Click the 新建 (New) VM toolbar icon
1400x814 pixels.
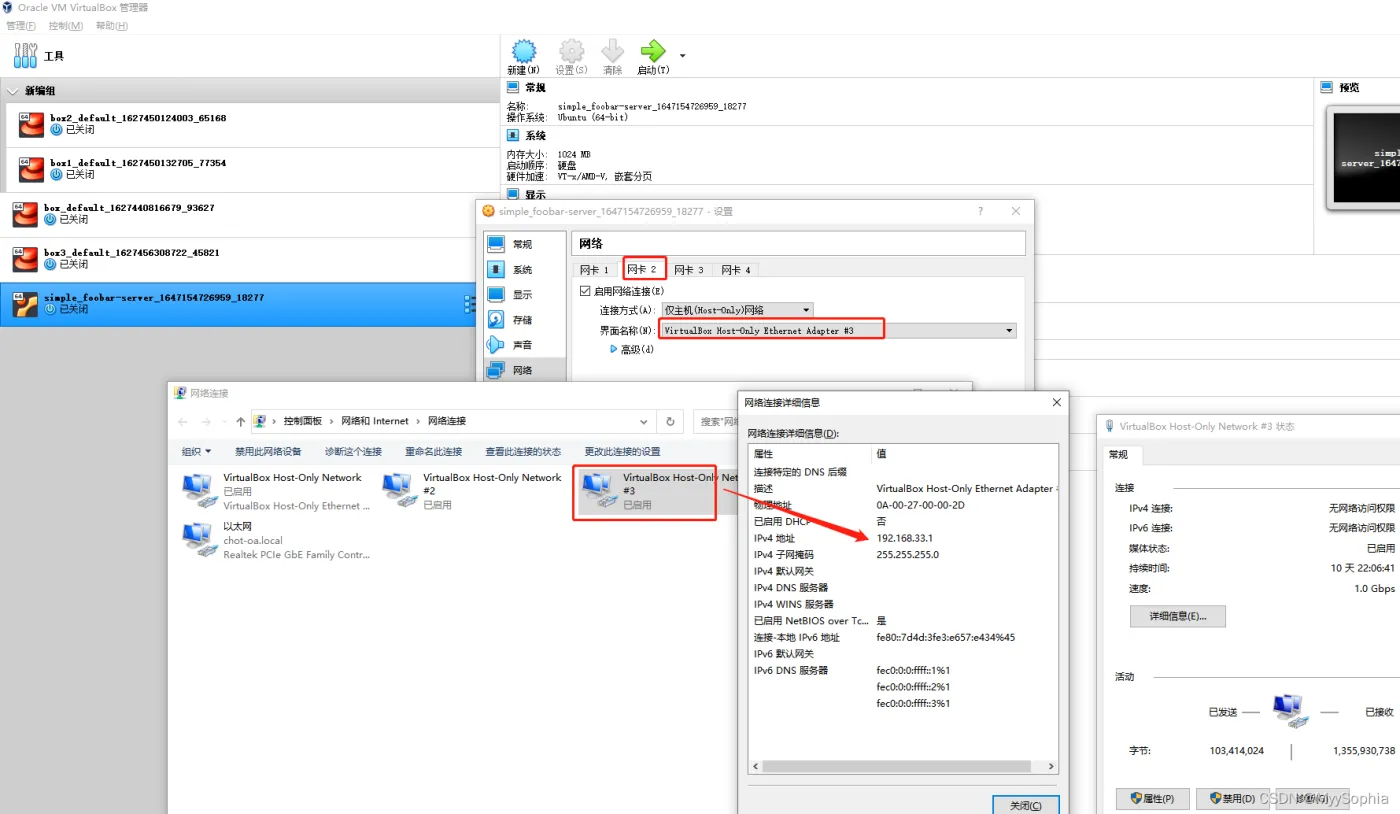[524, 57]
